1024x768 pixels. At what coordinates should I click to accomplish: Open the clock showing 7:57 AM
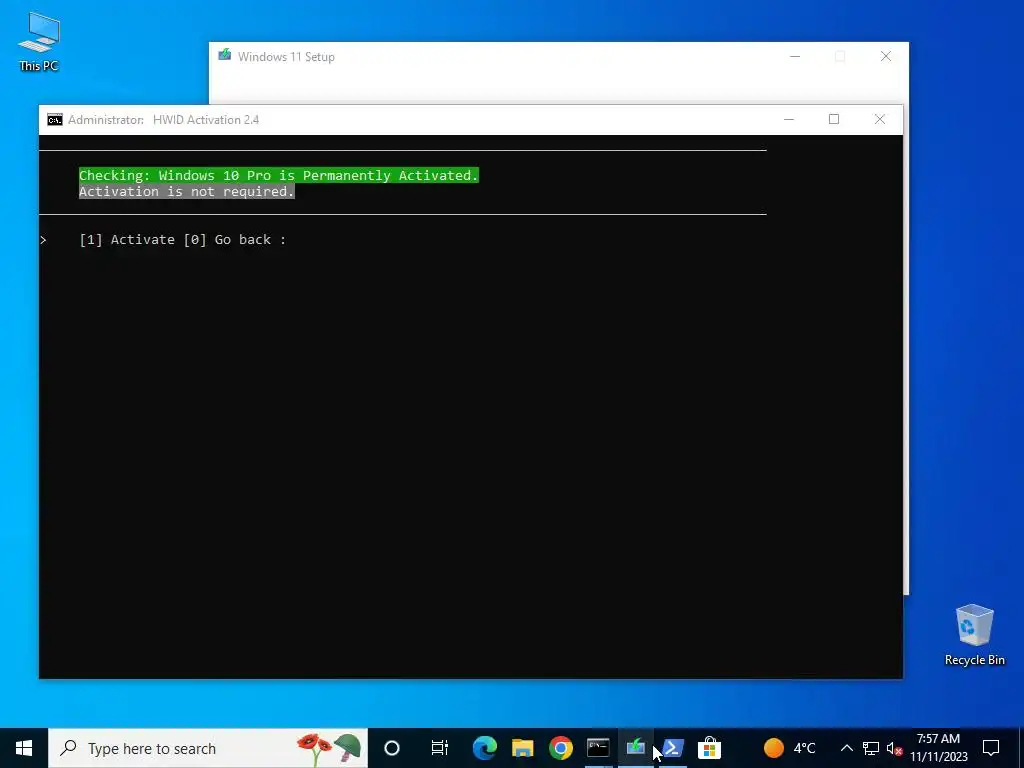click(x=938, y=748)
